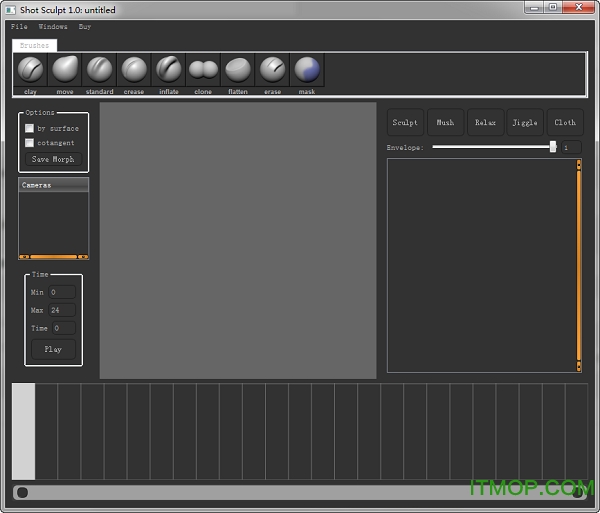The width and height of the screenshot is (600, 513).
Task: Click the Cameras list header
Action: pos(54,185)
